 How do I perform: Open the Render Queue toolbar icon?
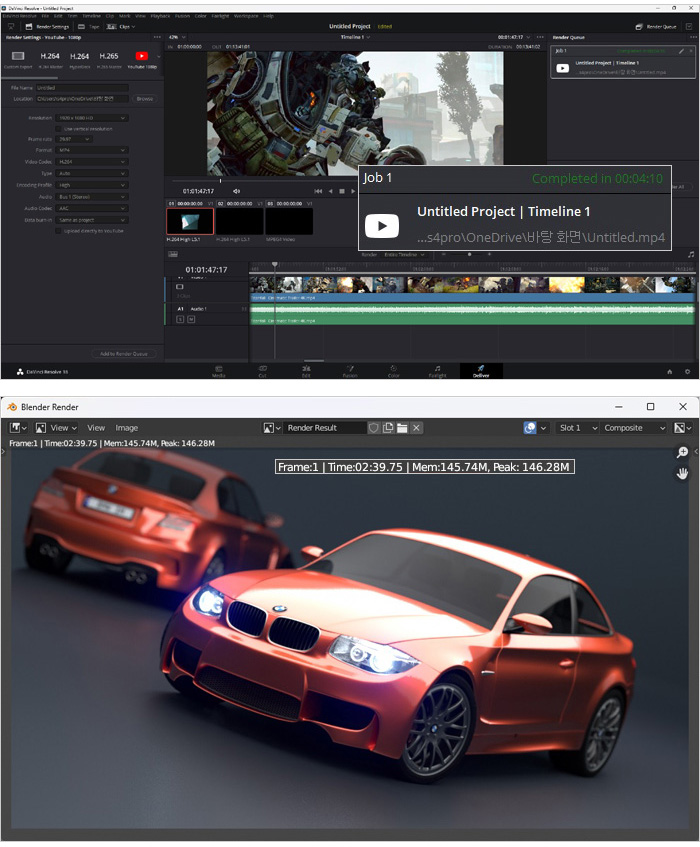tap(639, 26)
